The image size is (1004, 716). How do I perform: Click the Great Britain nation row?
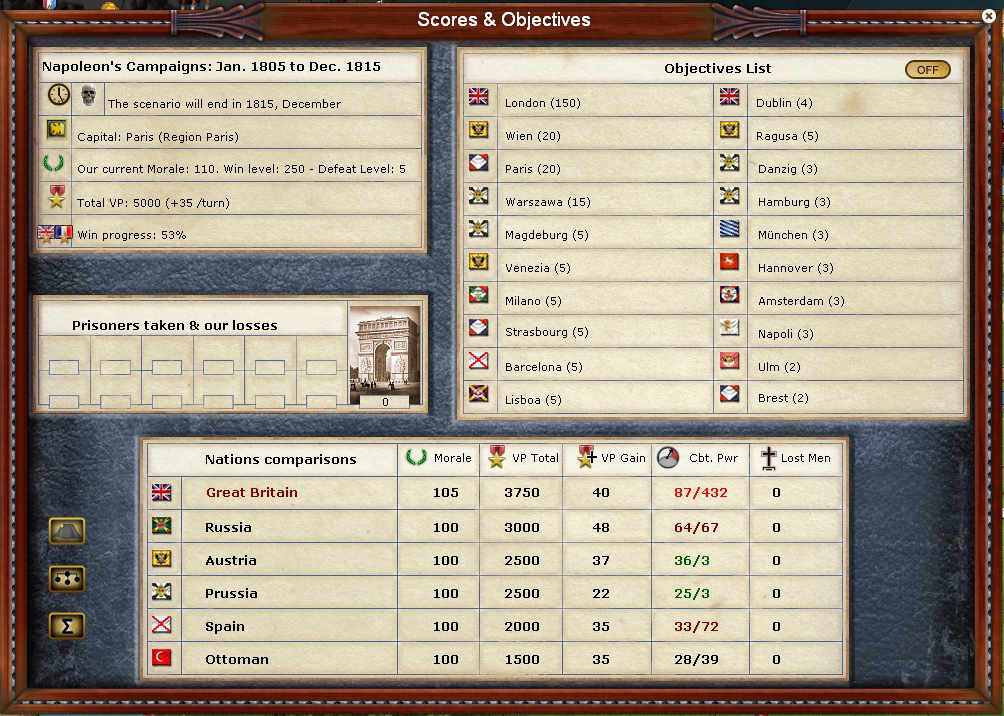(494, 493)
